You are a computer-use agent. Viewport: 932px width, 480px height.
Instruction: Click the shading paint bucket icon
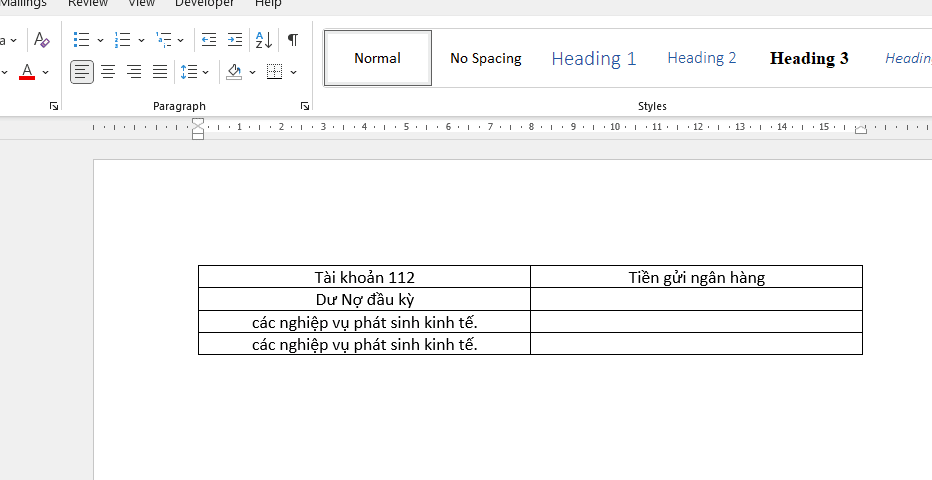point(235,72)
